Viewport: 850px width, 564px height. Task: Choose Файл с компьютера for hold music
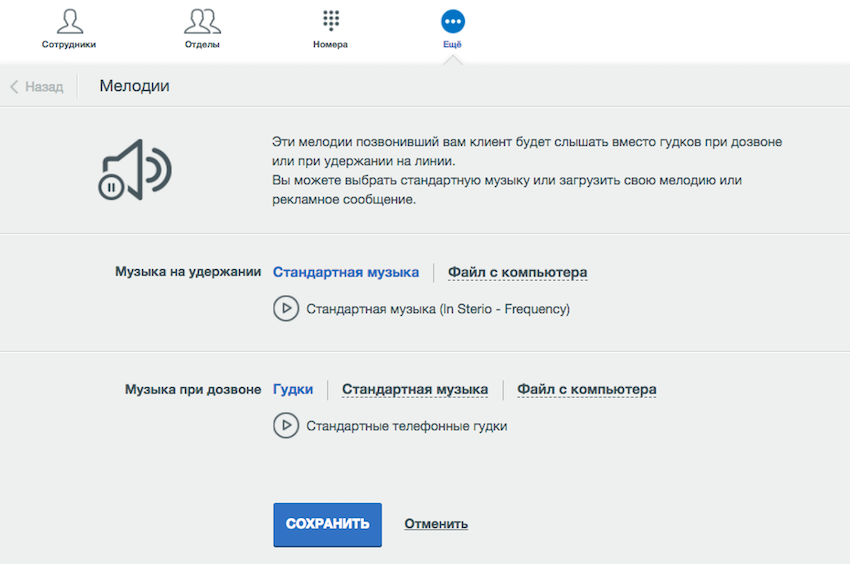(517, 272)
